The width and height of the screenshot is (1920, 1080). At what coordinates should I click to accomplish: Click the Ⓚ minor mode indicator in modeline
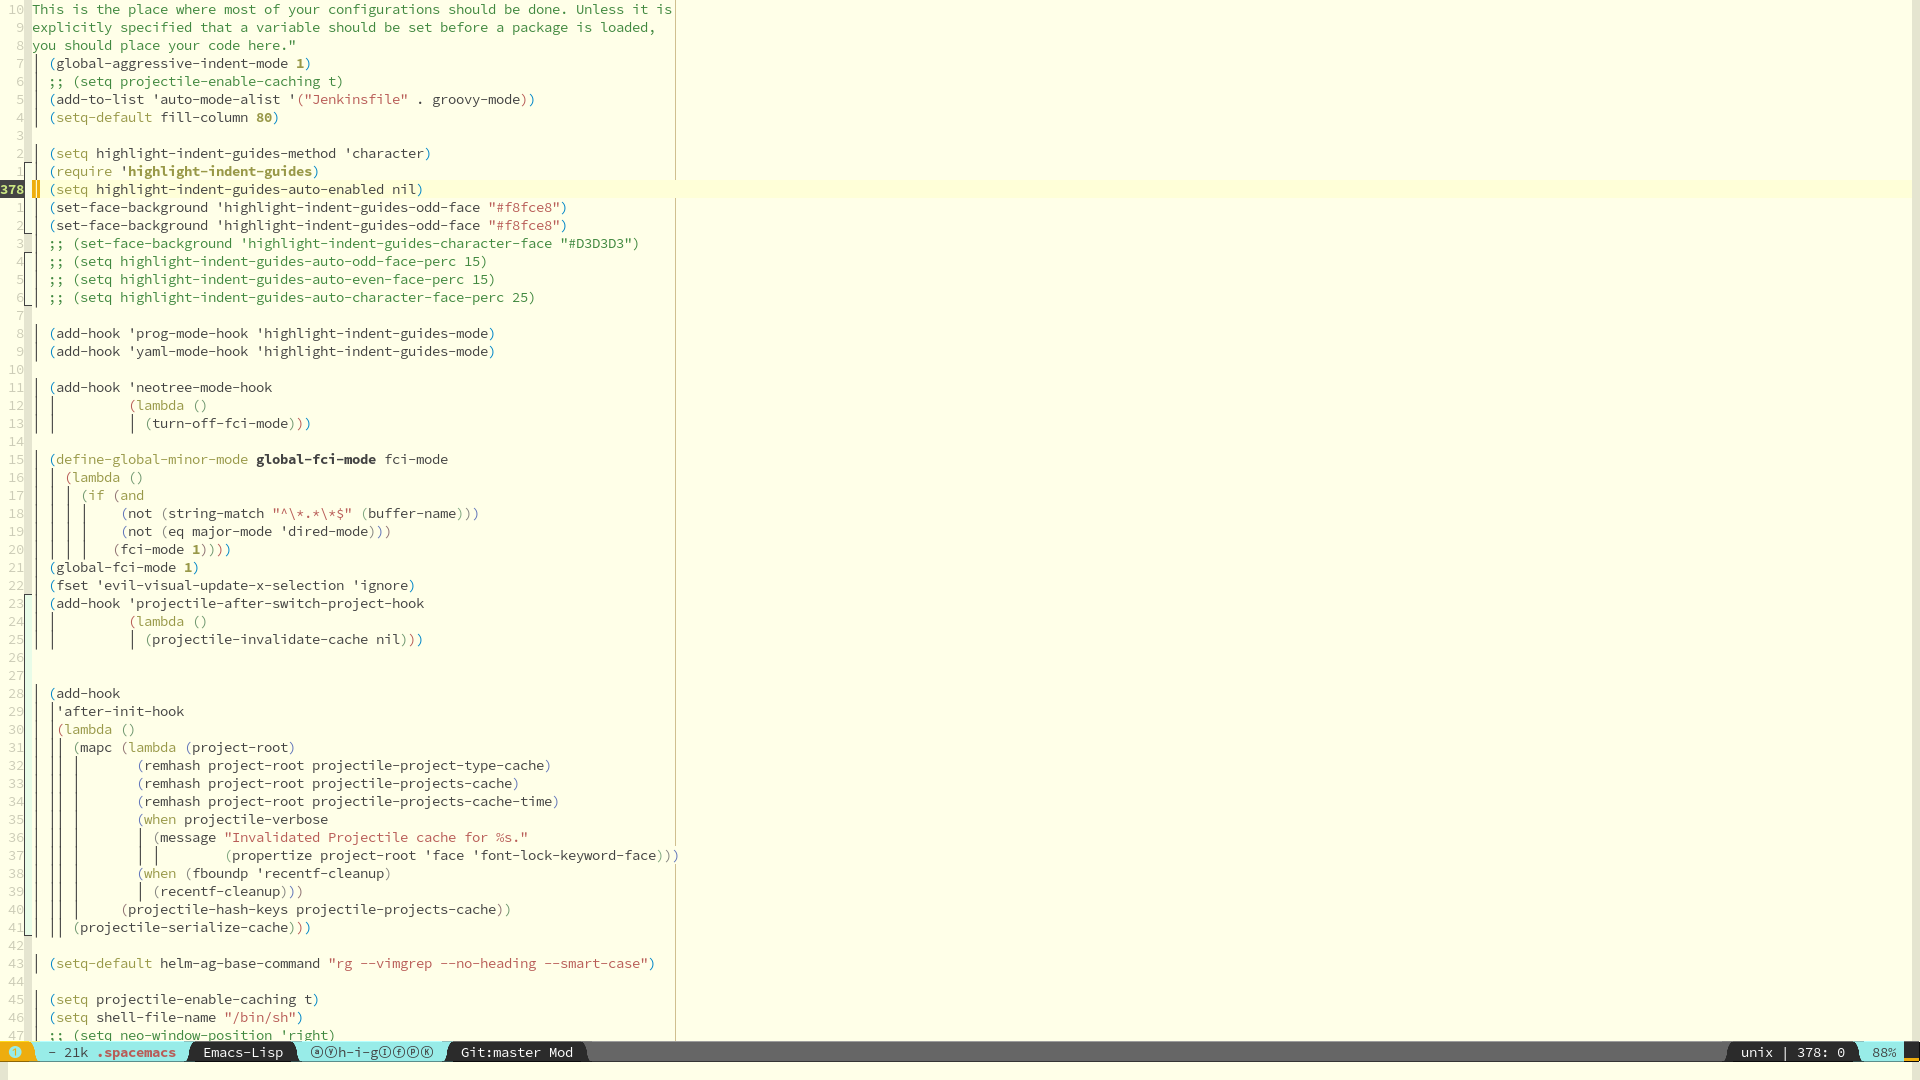pyautogui.click(x=427, y=1052)
